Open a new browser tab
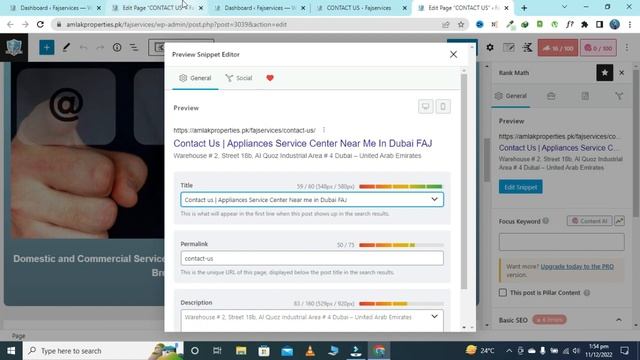 click(x=524, y=8)
